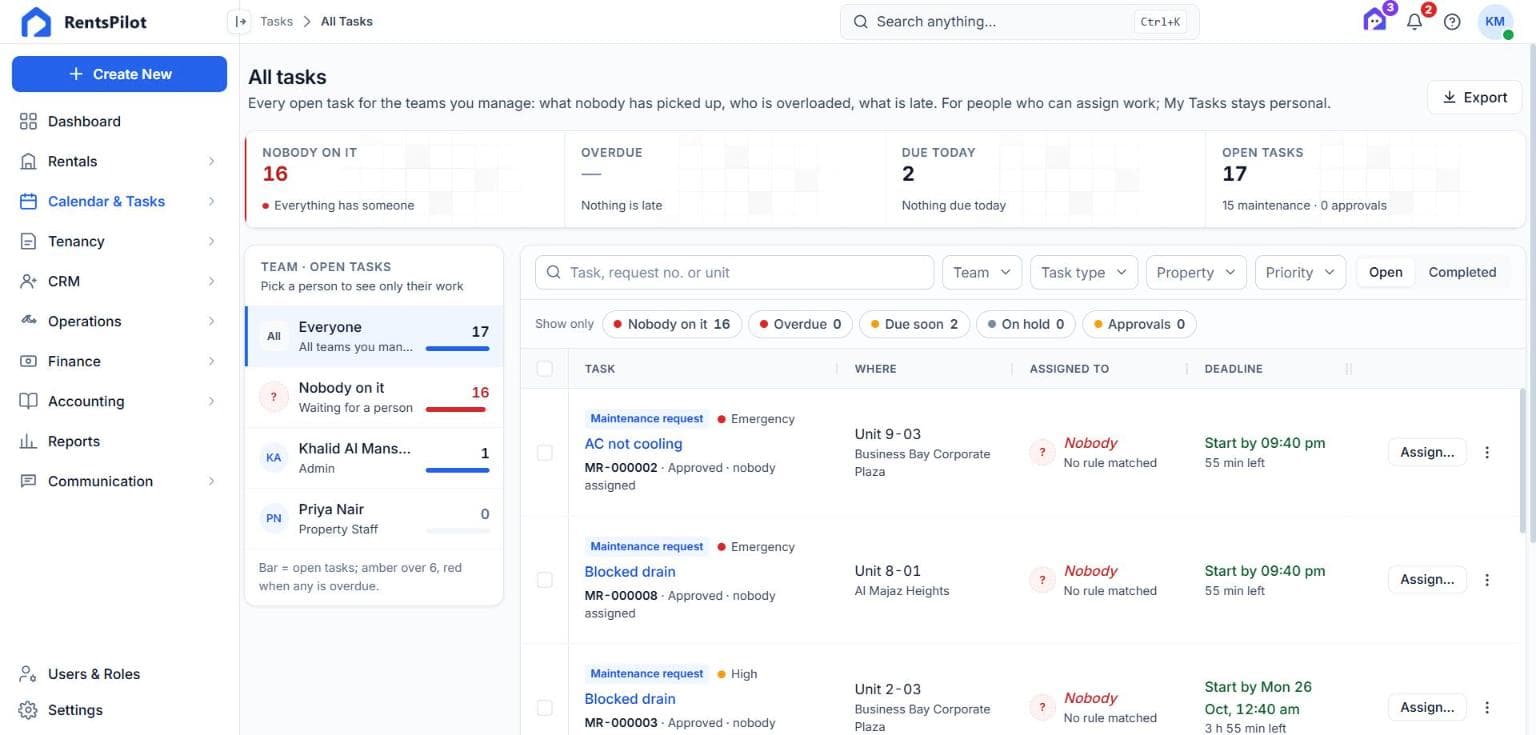
Task: Open the KM user avatar menu
Action: (1496, 22)
